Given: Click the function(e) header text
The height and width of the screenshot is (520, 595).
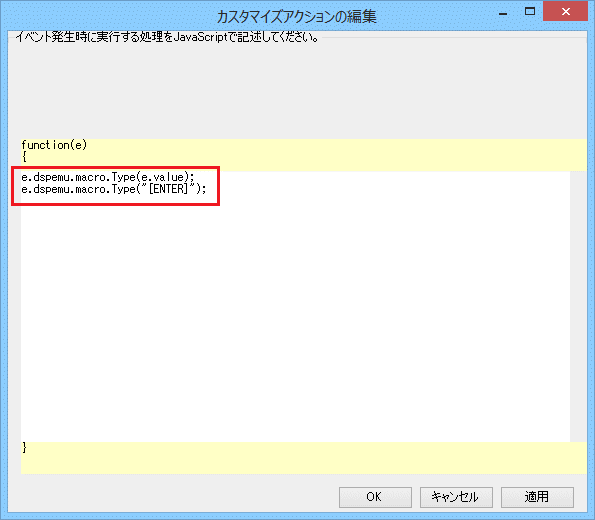Looking at the screenshot, I should coord(54,145).
